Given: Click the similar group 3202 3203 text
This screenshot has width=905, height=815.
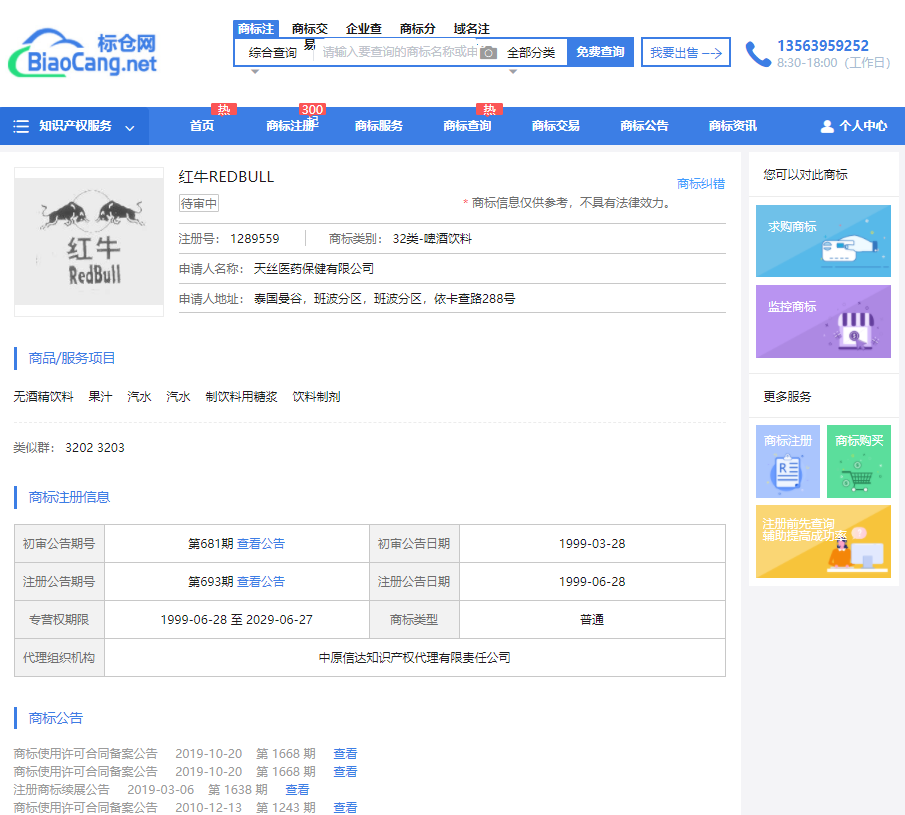Looking at the screenshot, I should tap(95, 448).
